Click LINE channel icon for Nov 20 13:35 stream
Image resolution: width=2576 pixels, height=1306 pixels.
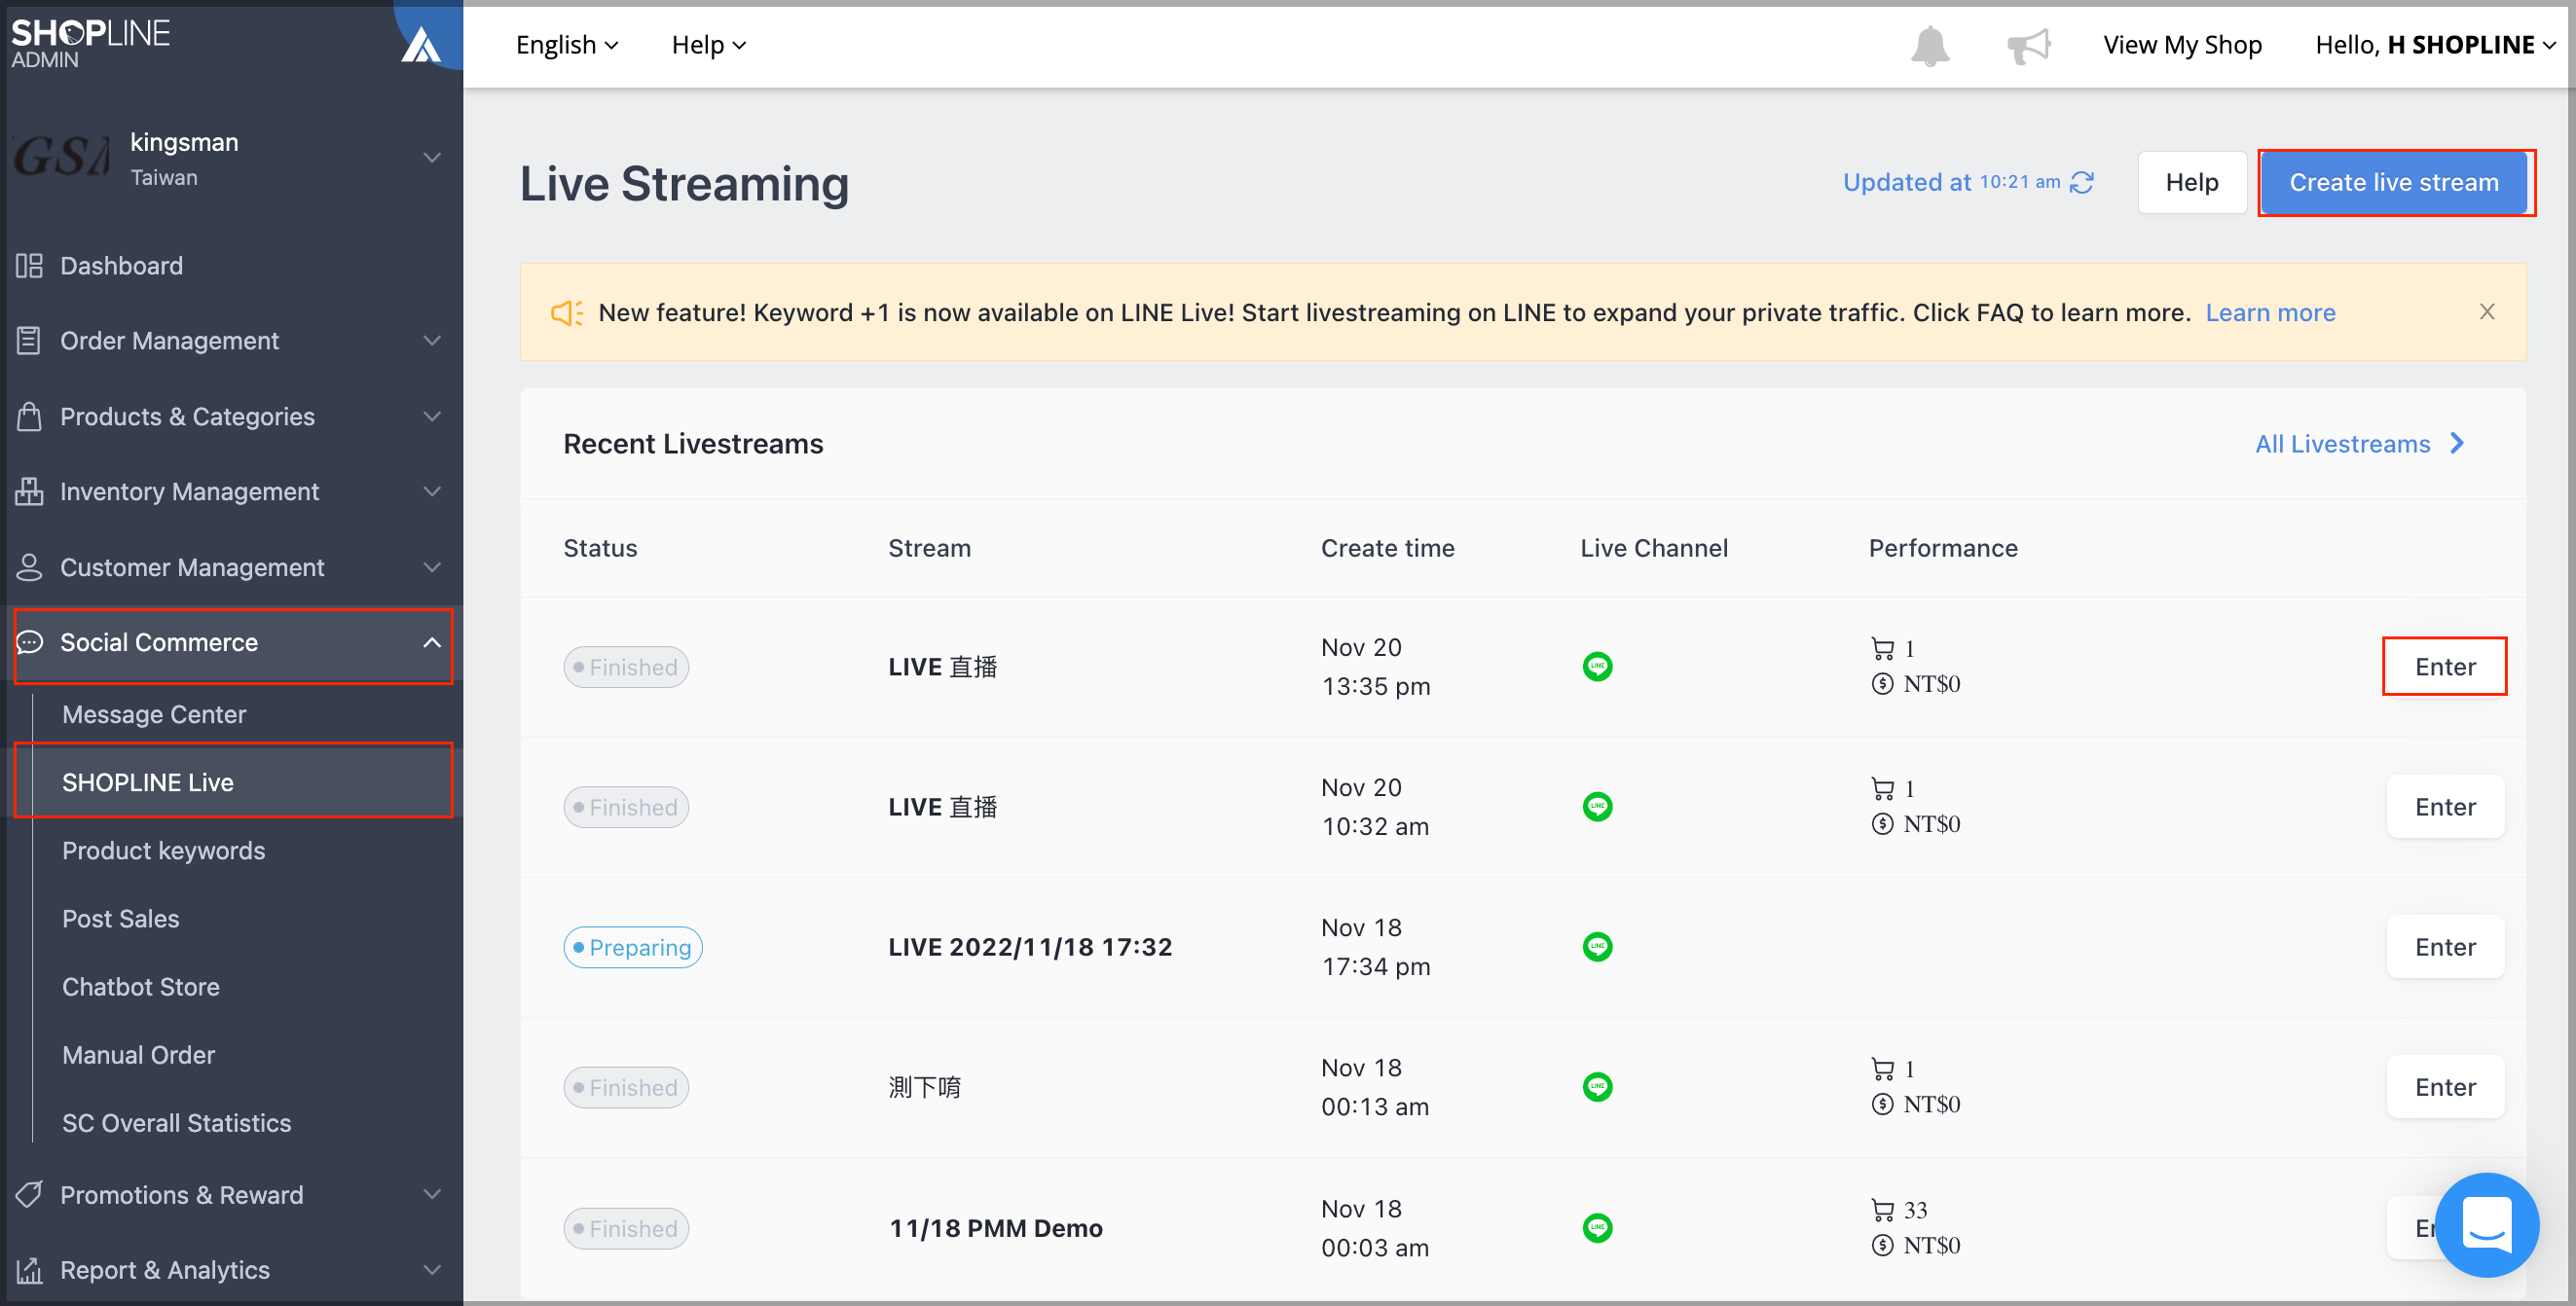1597,666
